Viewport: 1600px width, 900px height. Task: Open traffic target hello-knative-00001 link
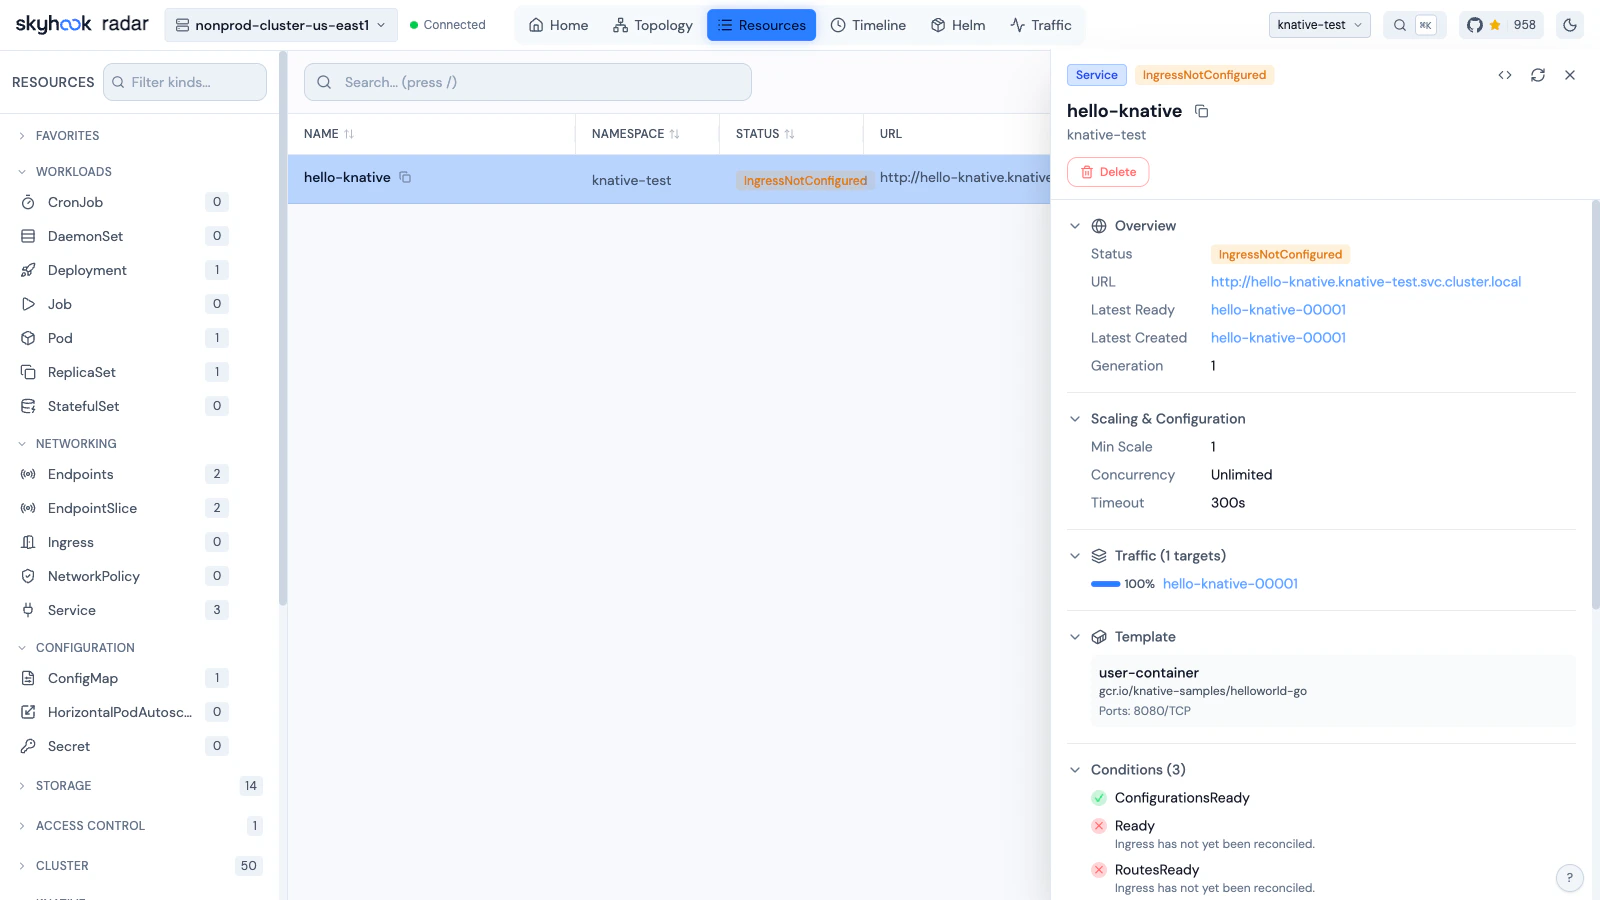tap(1230, 584)
